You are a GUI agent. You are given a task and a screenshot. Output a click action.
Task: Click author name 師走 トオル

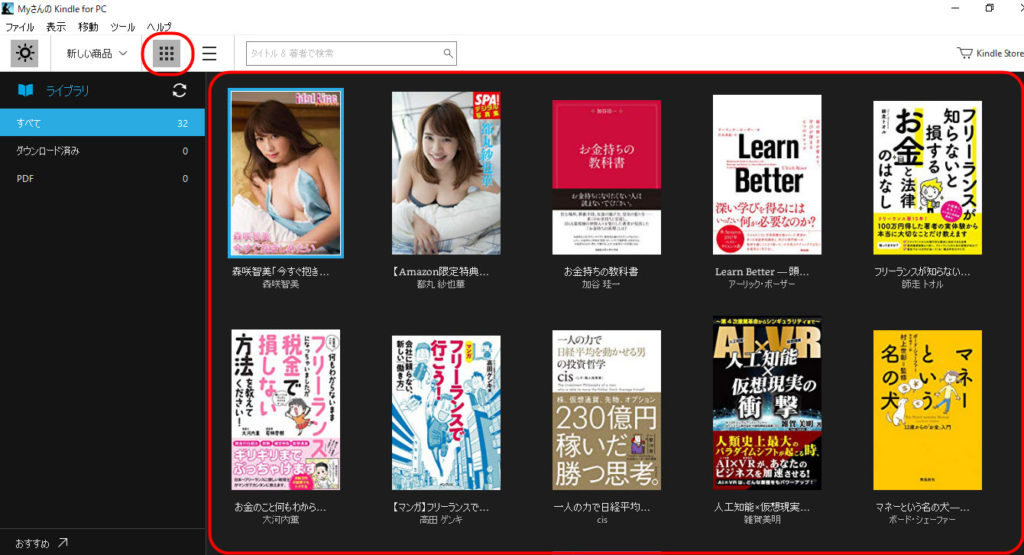point(922,284)
